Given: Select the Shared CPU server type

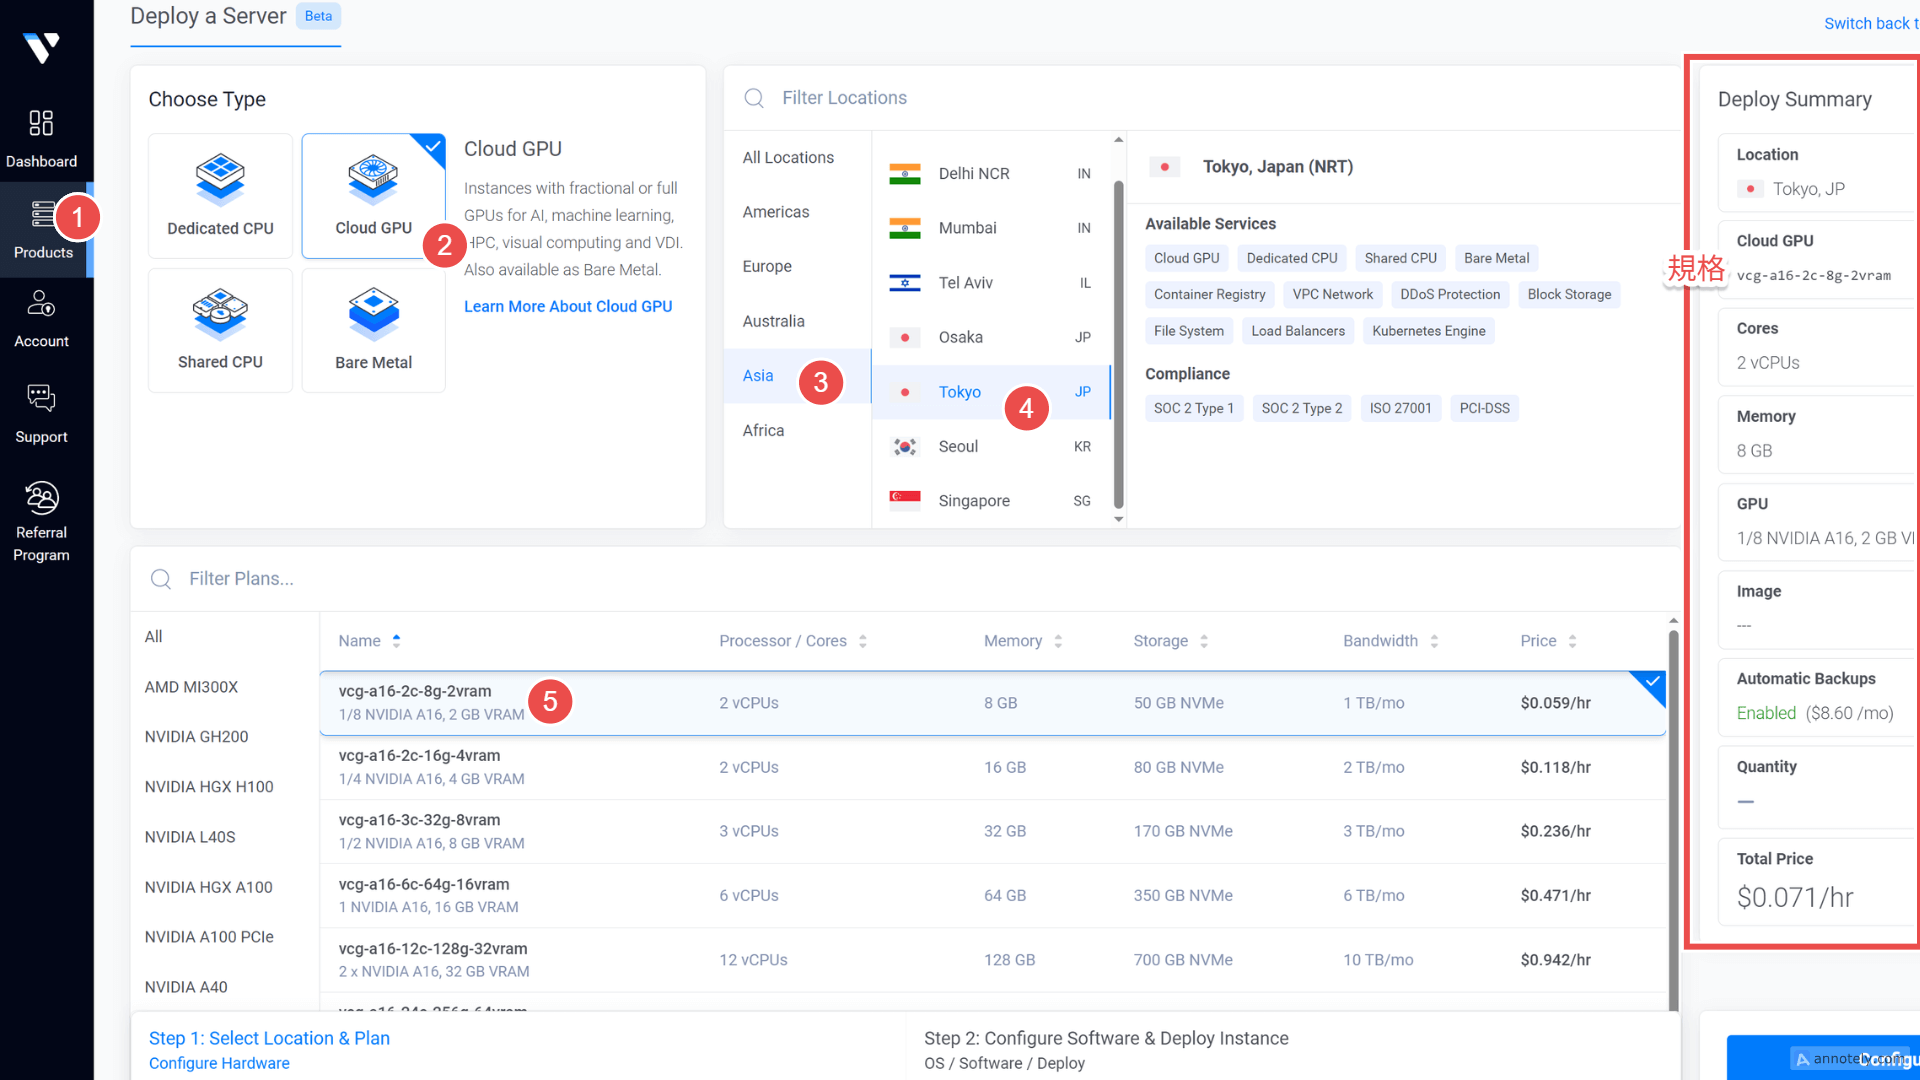Looking at the screenshot, I should point(220,330).
